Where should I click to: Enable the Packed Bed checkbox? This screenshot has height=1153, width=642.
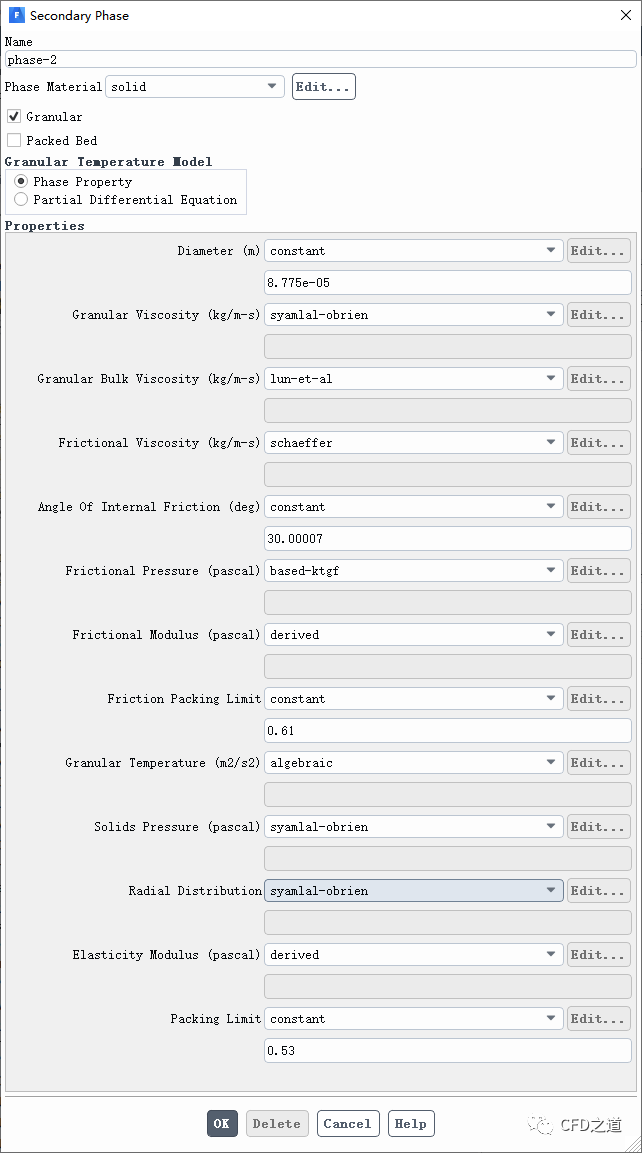point(14,141)
